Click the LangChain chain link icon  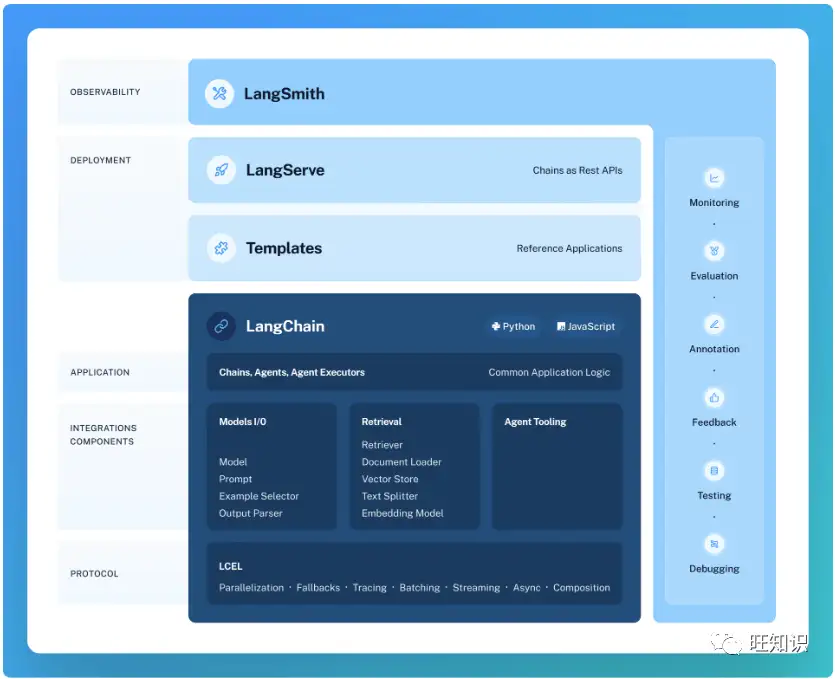point(221,326)
